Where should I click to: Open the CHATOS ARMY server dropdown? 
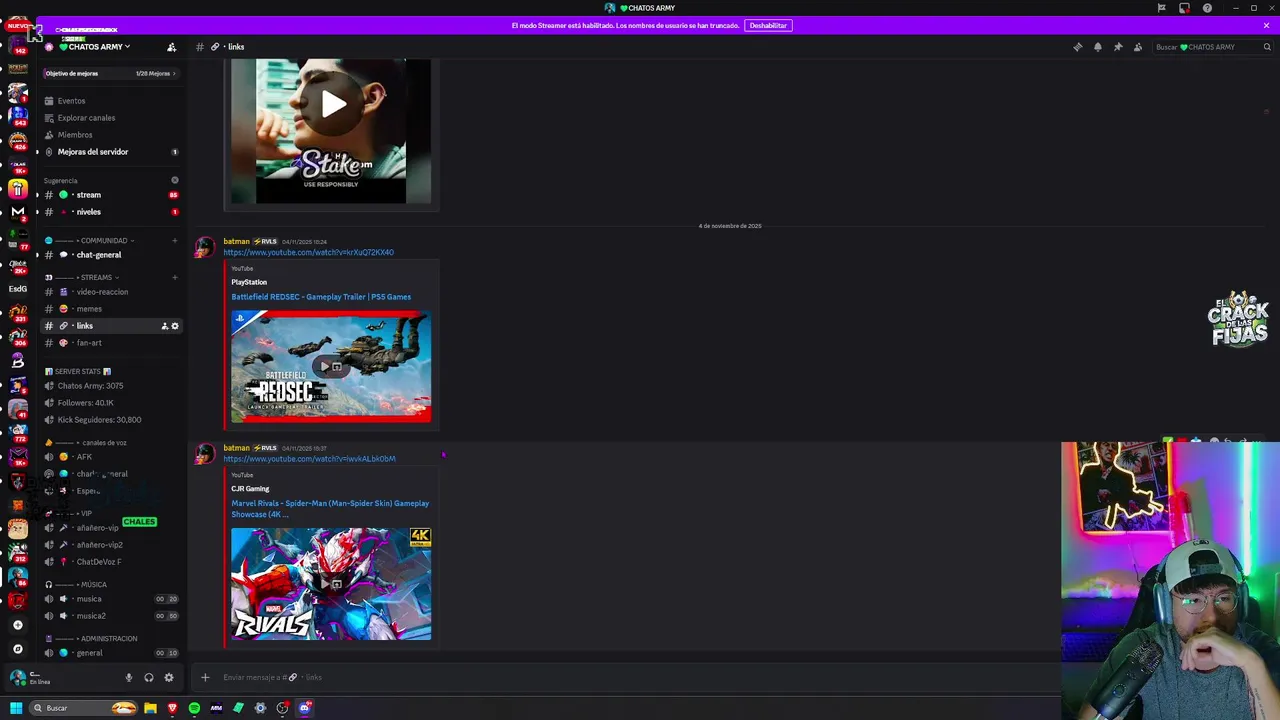[95, 47]
